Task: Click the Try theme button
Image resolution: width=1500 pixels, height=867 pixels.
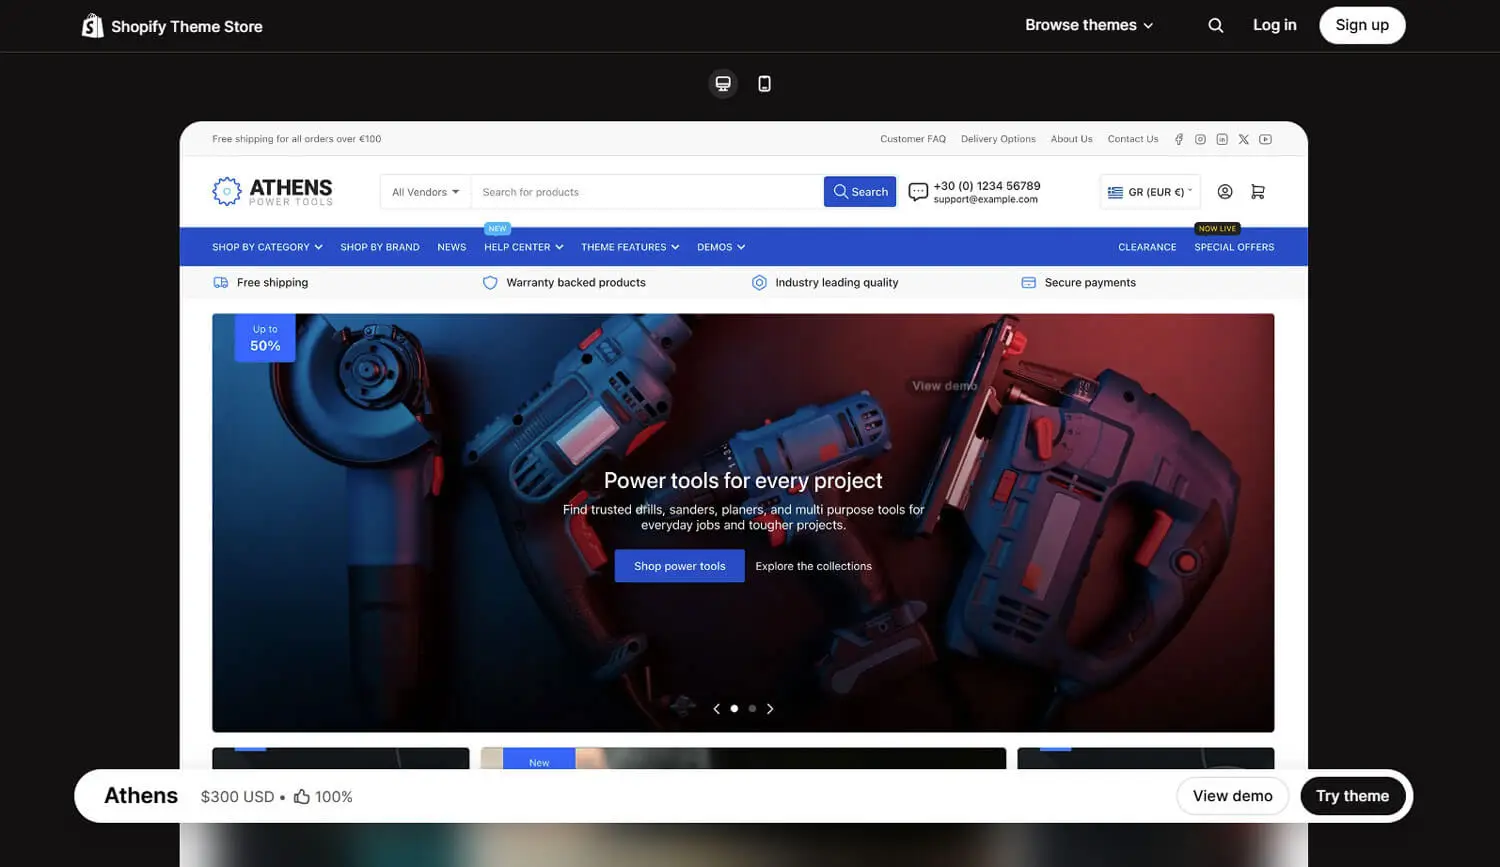Action: tap(1352, 796)
